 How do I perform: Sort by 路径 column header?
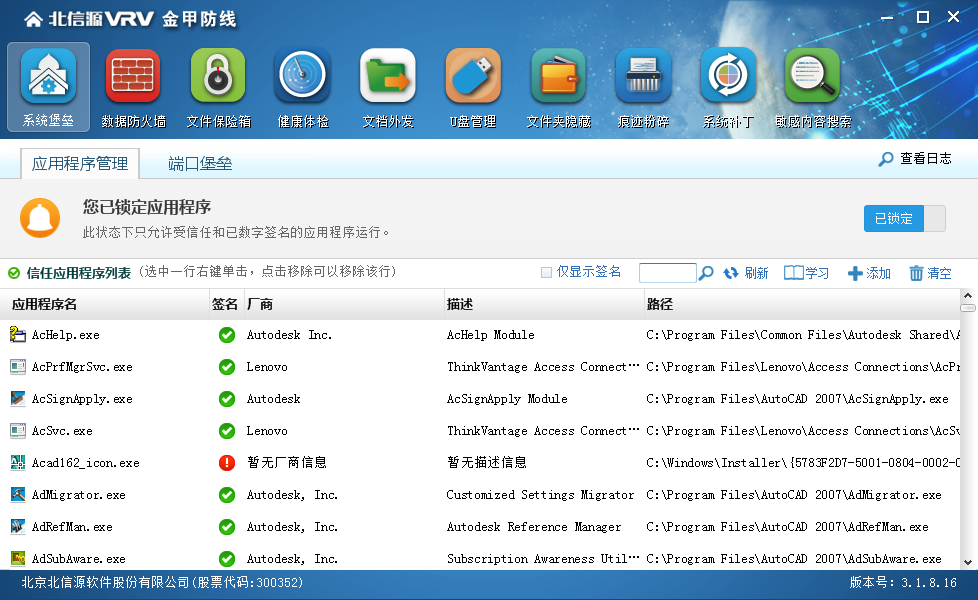click(802, 304)
